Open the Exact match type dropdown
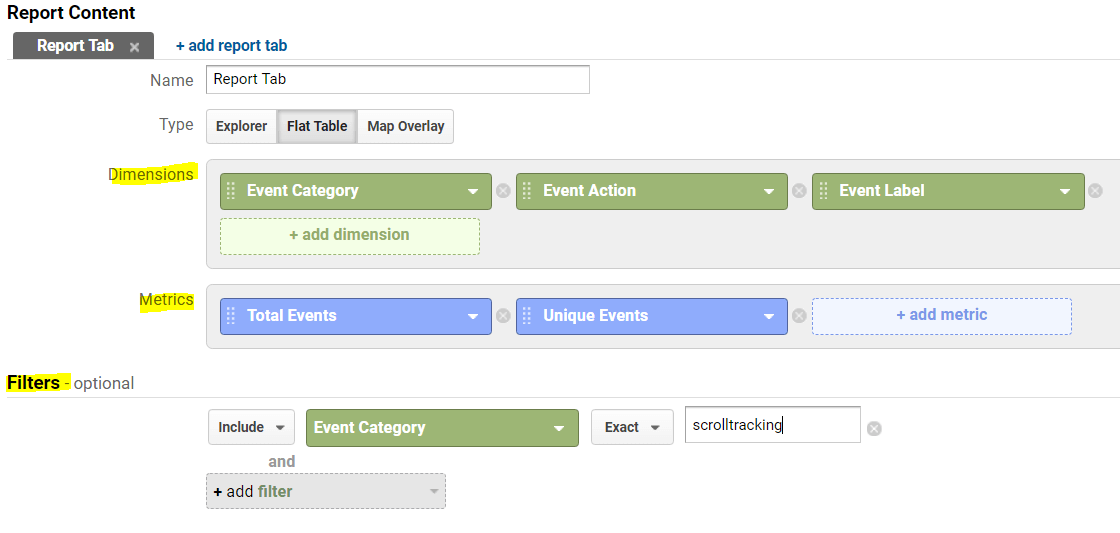This screenshot has height=533, width=1120. click(x=631, y=427)
